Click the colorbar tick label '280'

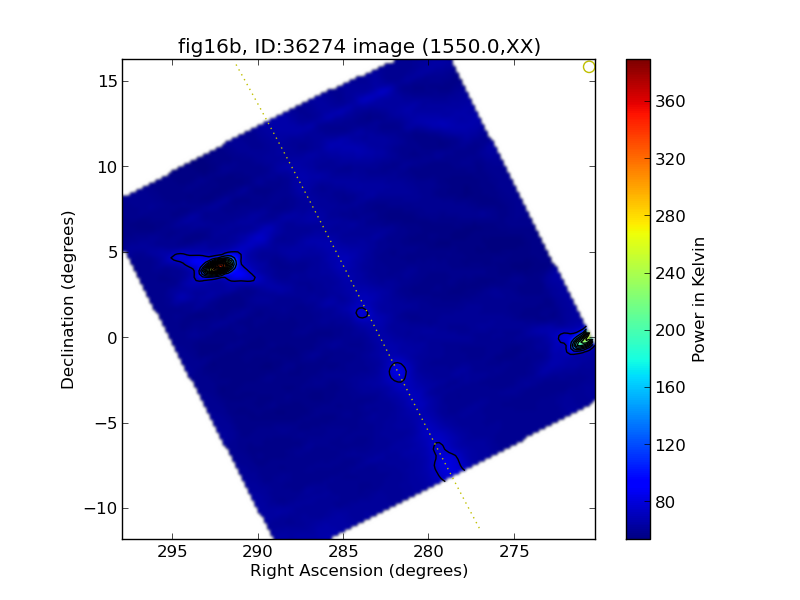point(670,216)
